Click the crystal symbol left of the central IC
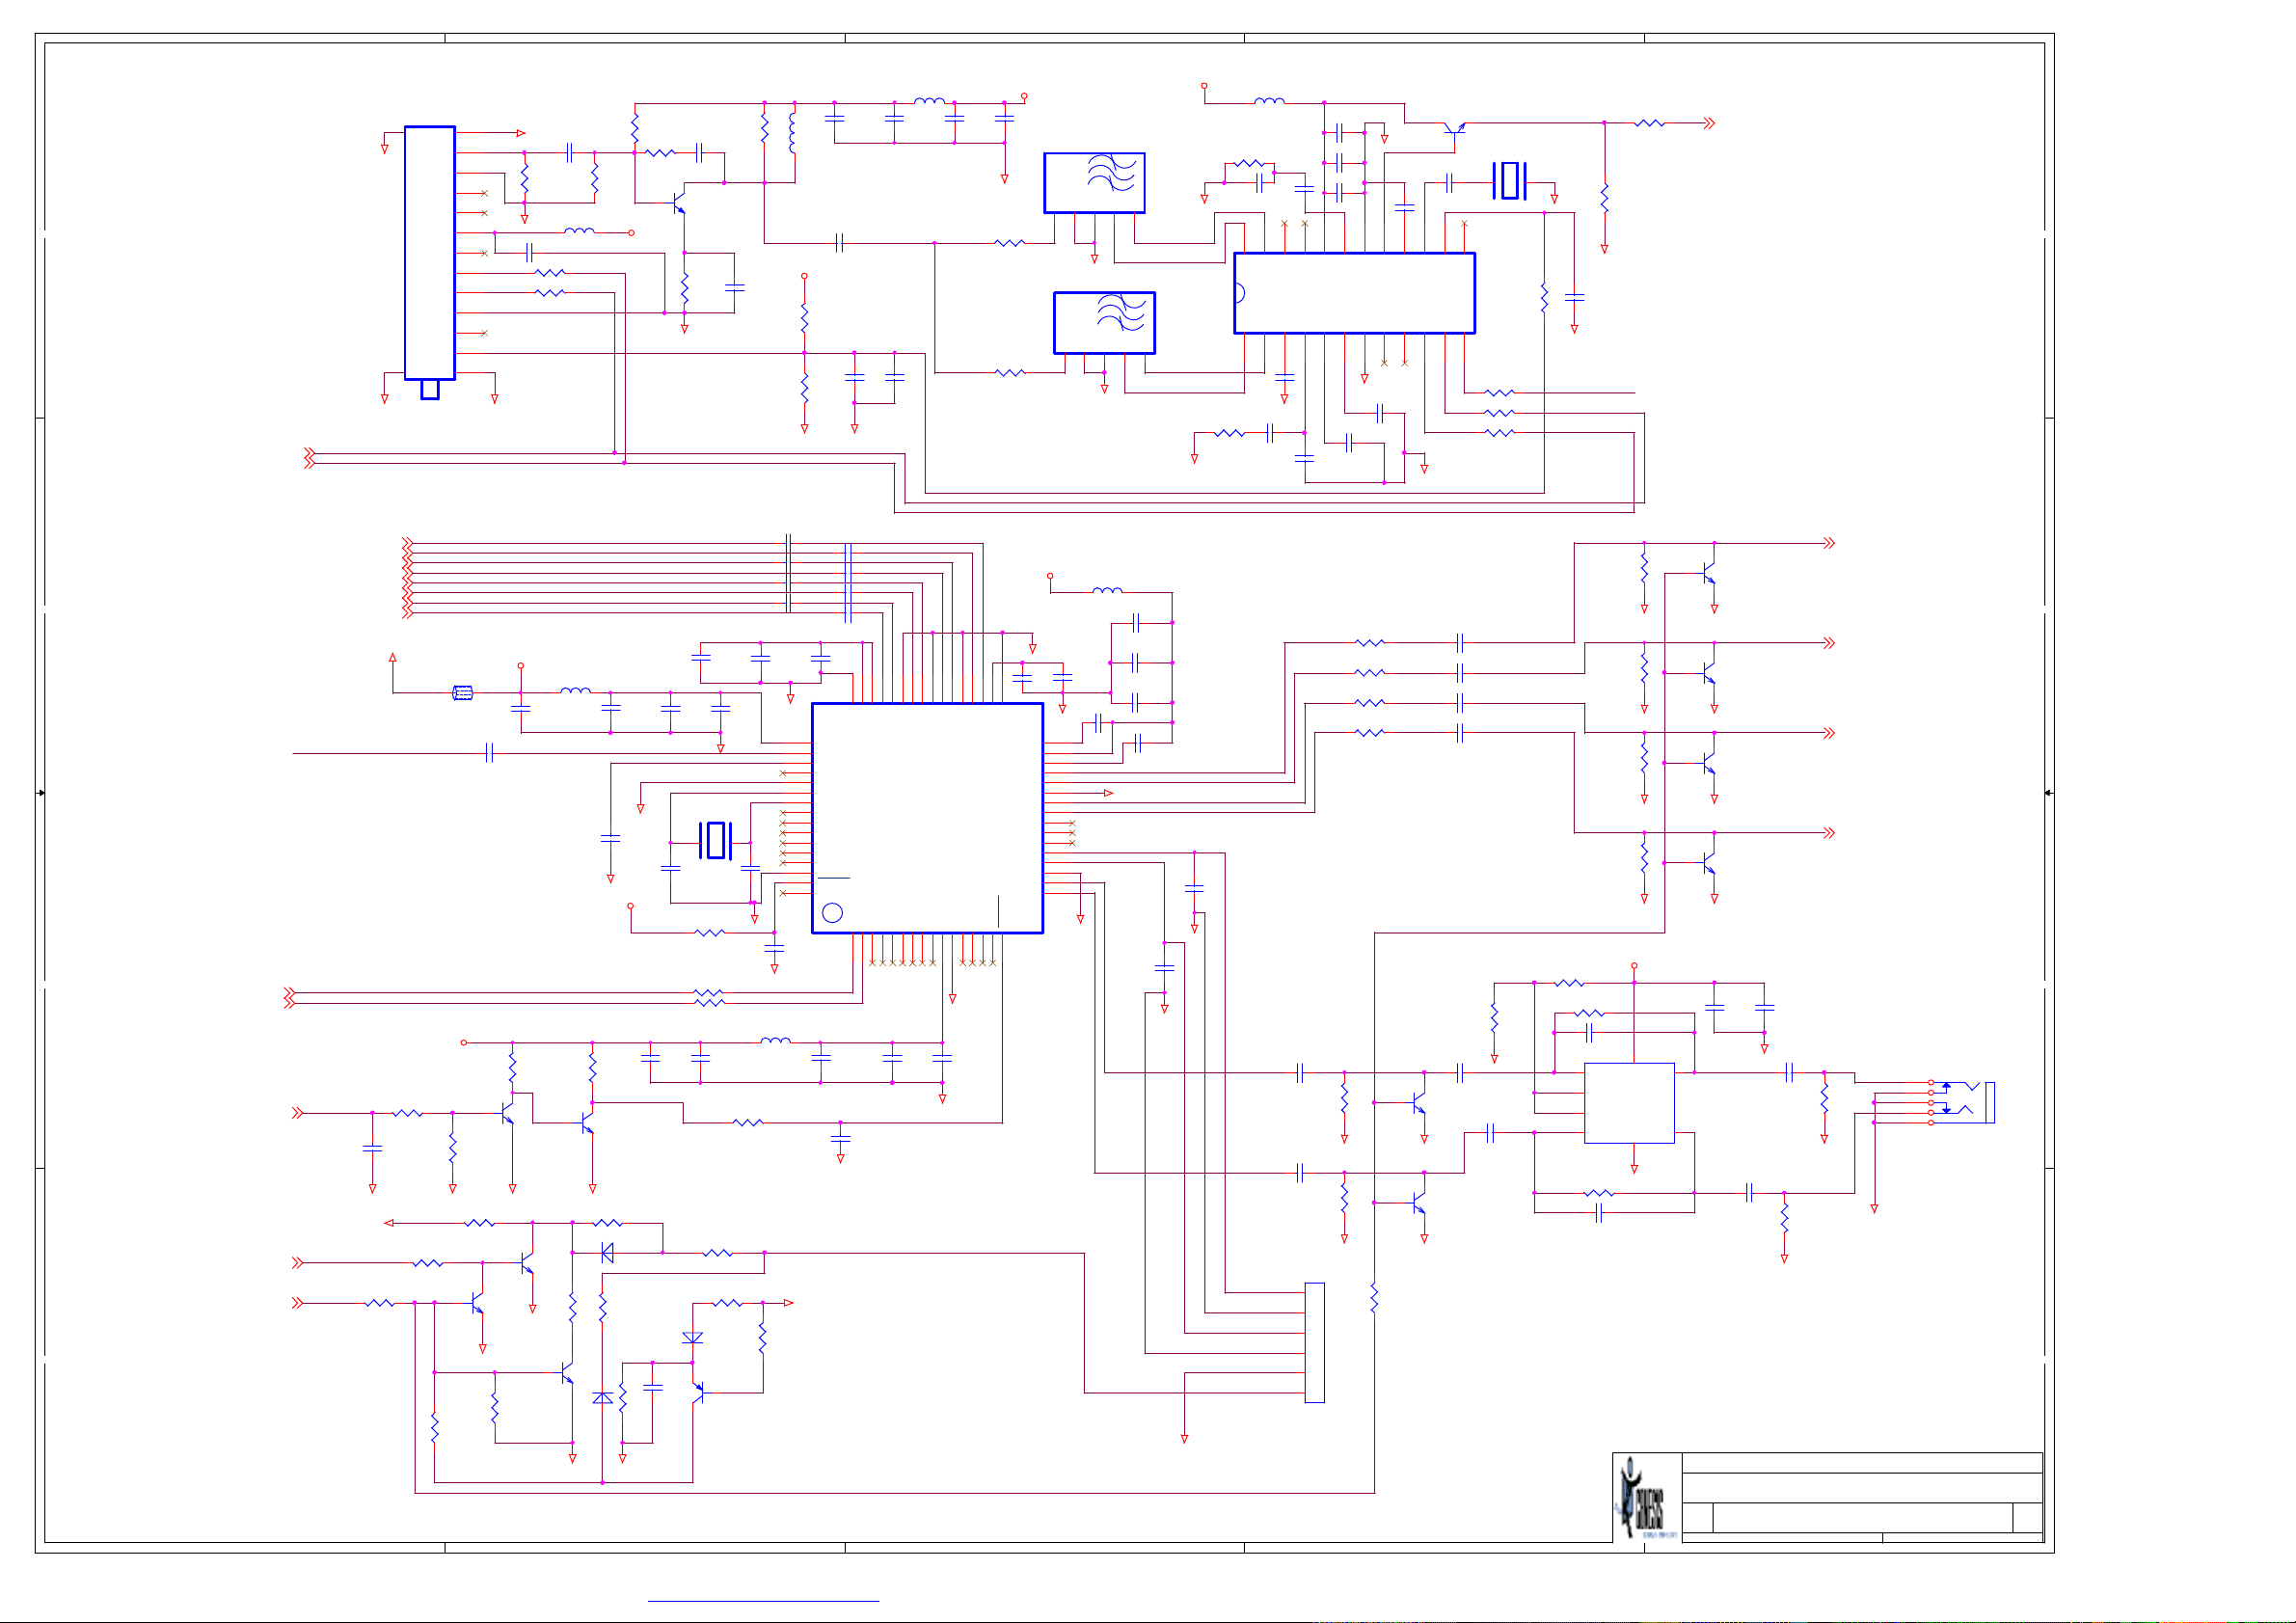 715,840
